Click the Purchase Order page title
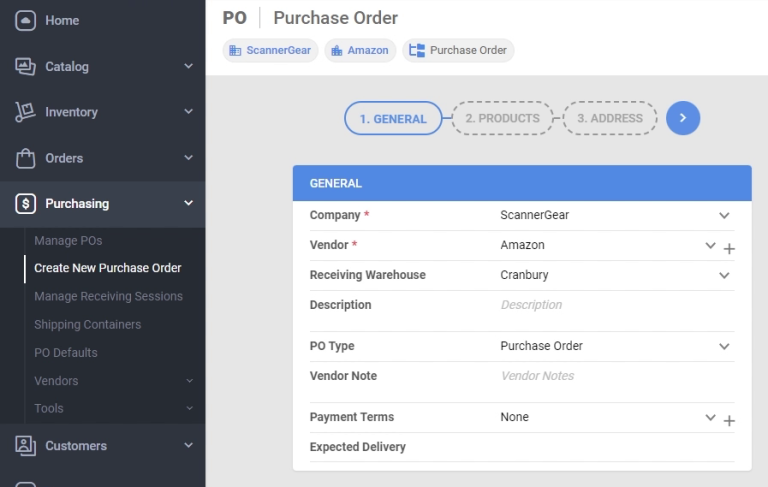The height and width of the screenshot is (487, 768). [x=336, y=18]
